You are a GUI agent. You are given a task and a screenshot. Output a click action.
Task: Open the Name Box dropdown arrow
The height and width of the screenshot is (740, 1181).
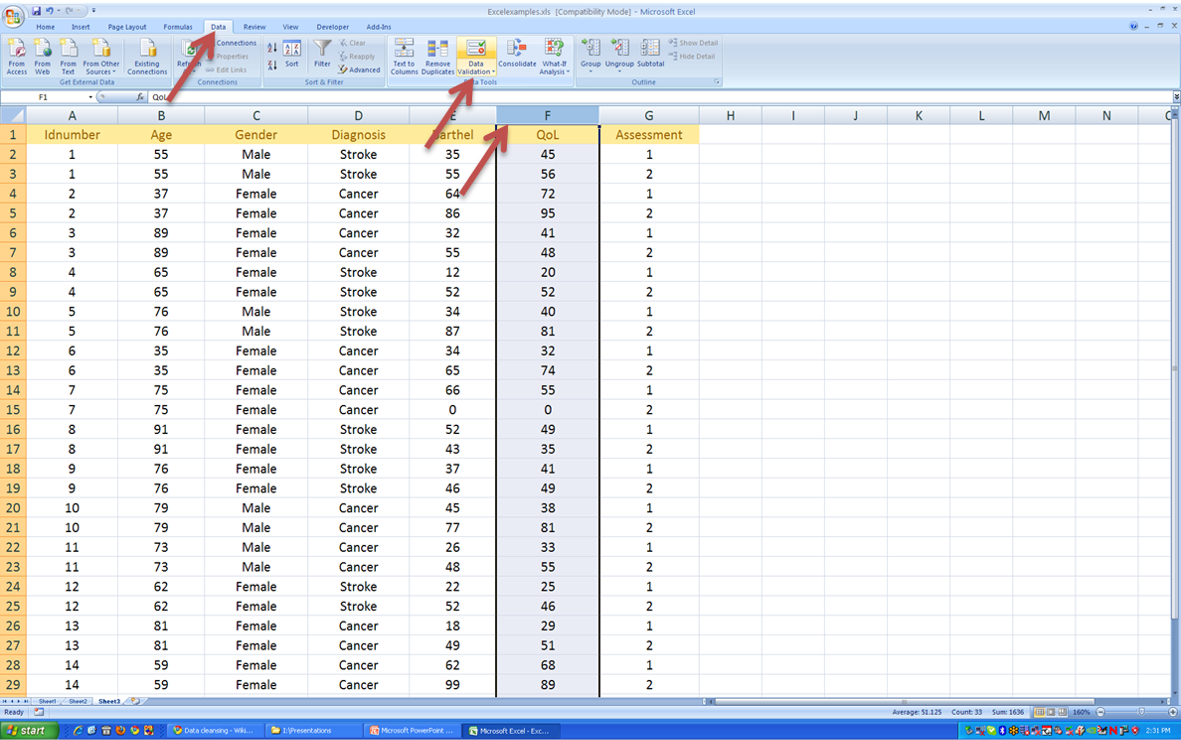tap(91, 97)
